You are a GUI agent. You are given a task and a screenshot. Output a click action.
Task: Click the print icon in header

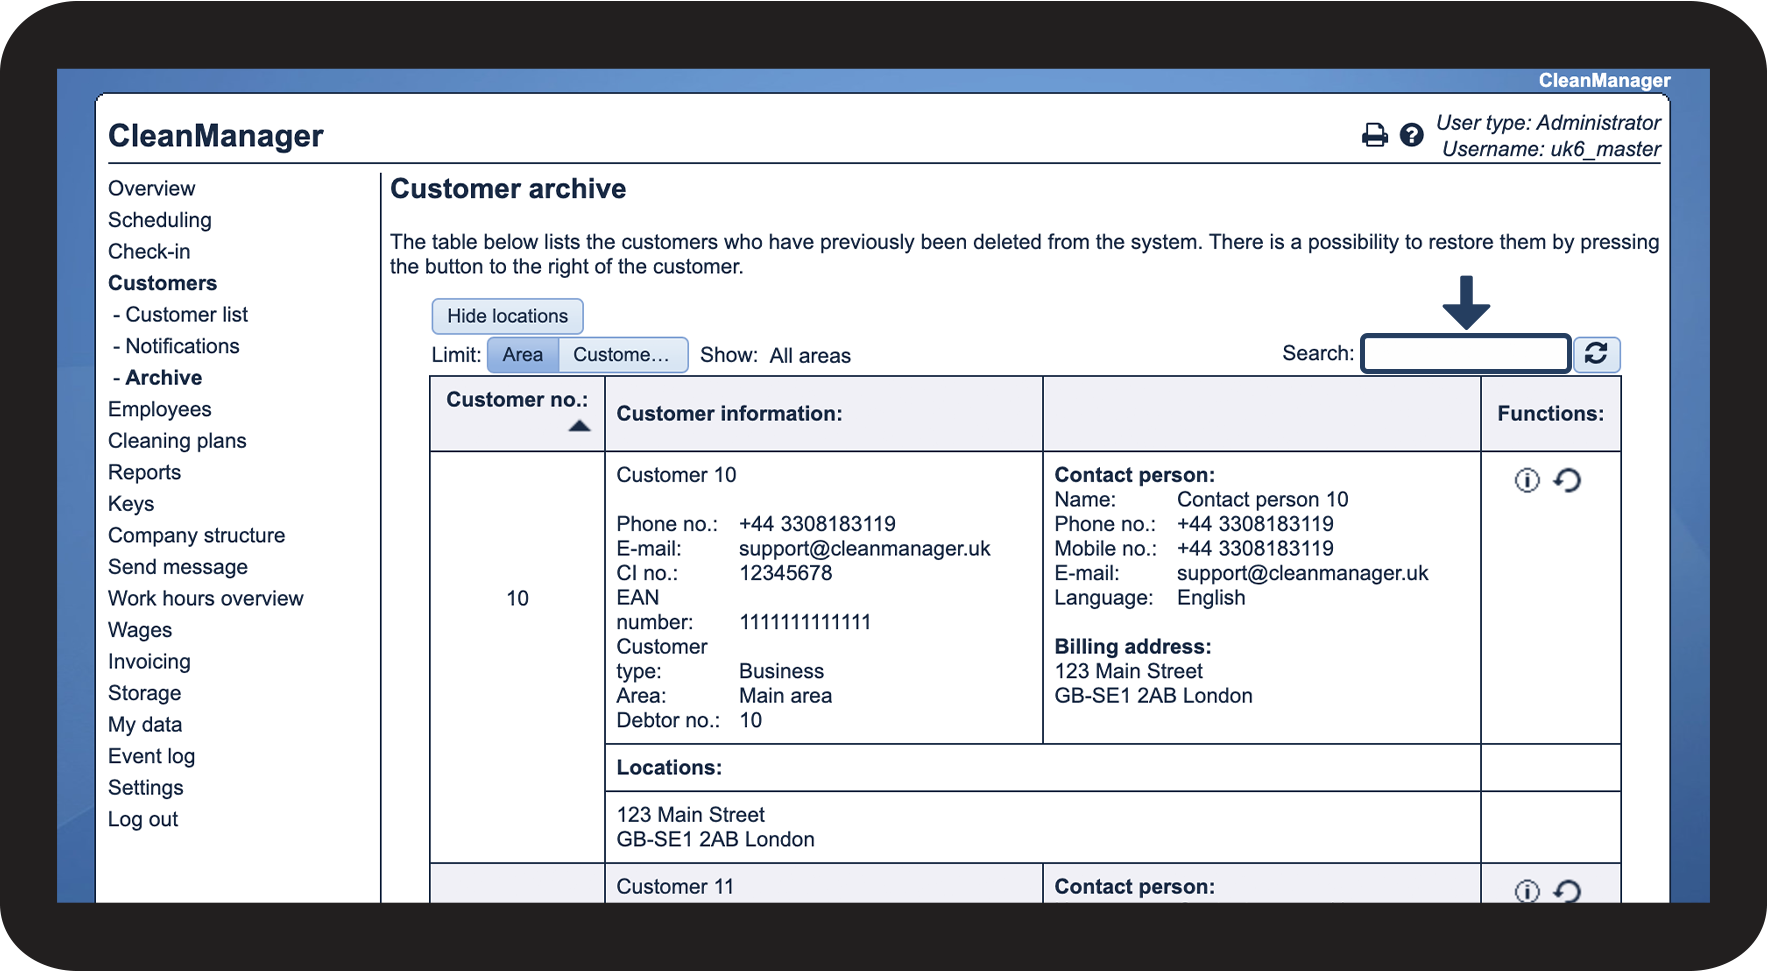click(1375, 135)
